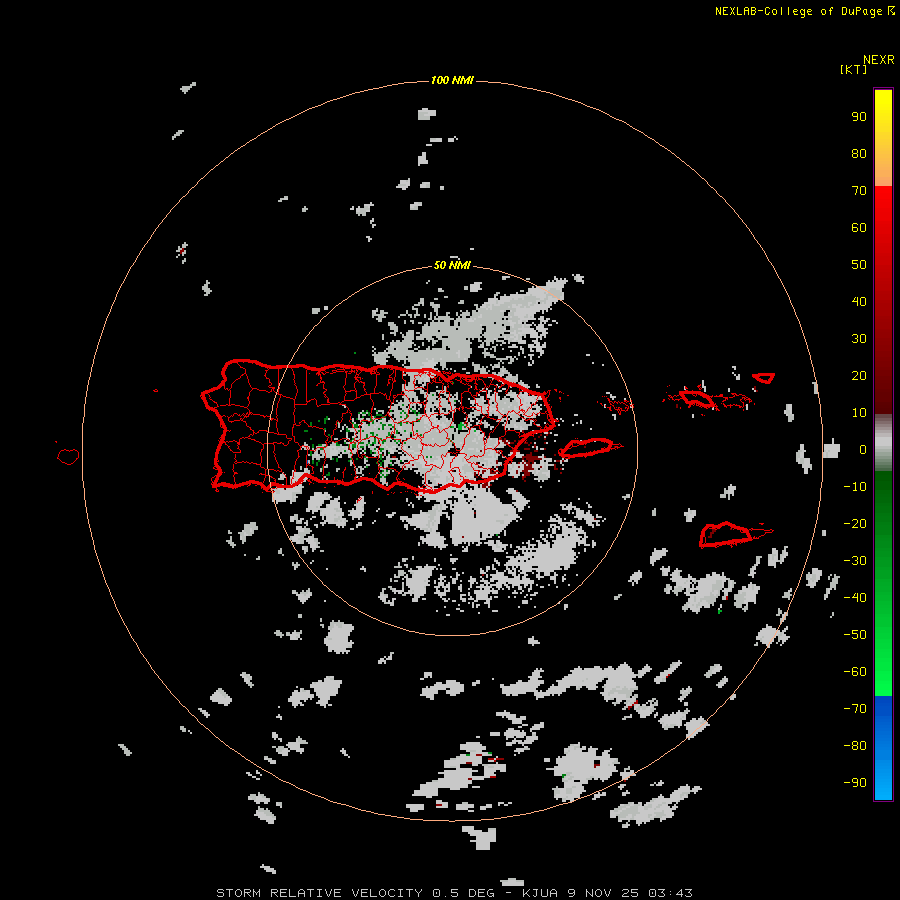Select the positive 30 knot scale label
This screenshot has height=900, width=900.
[859, 339]
